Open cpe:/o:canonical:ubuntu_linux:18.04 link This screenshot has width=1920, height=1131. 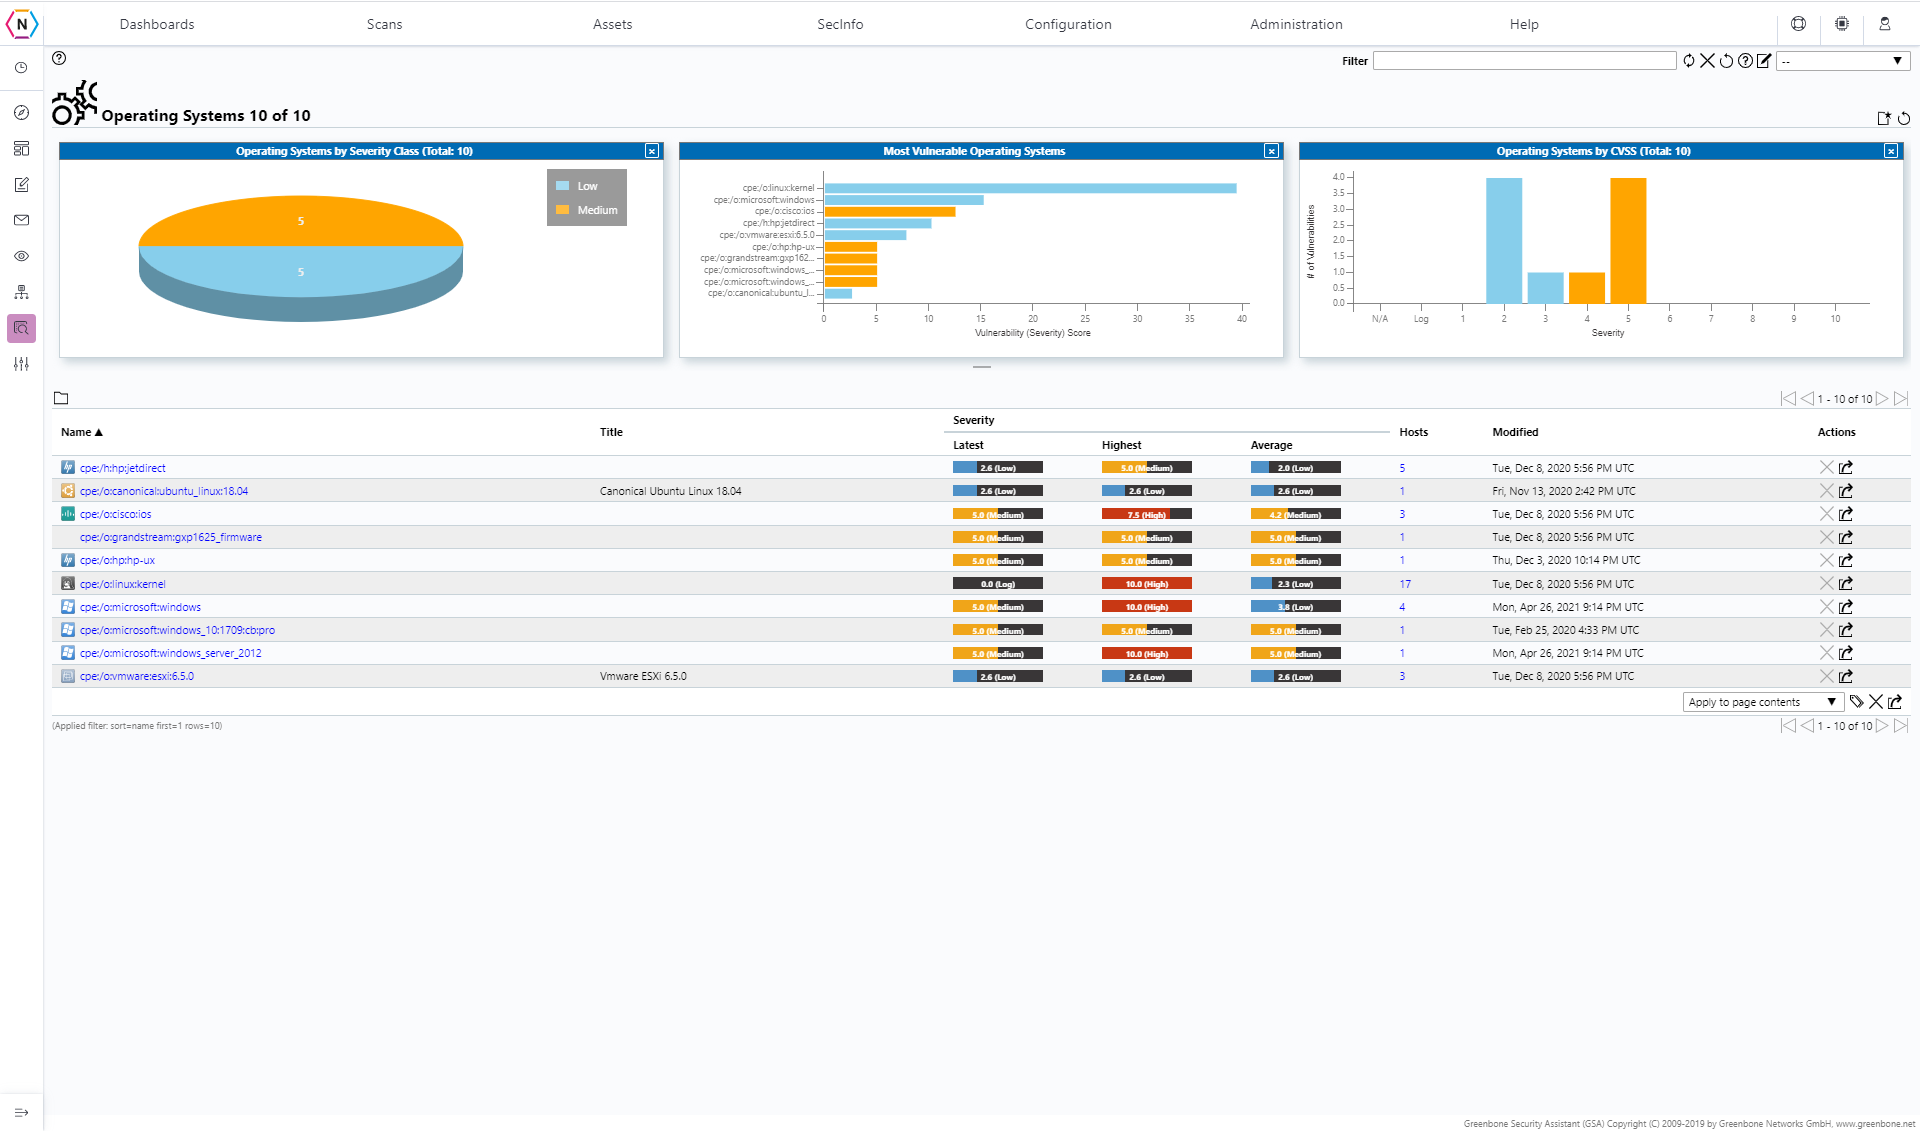pyautogui.click(x=164, y=491)
